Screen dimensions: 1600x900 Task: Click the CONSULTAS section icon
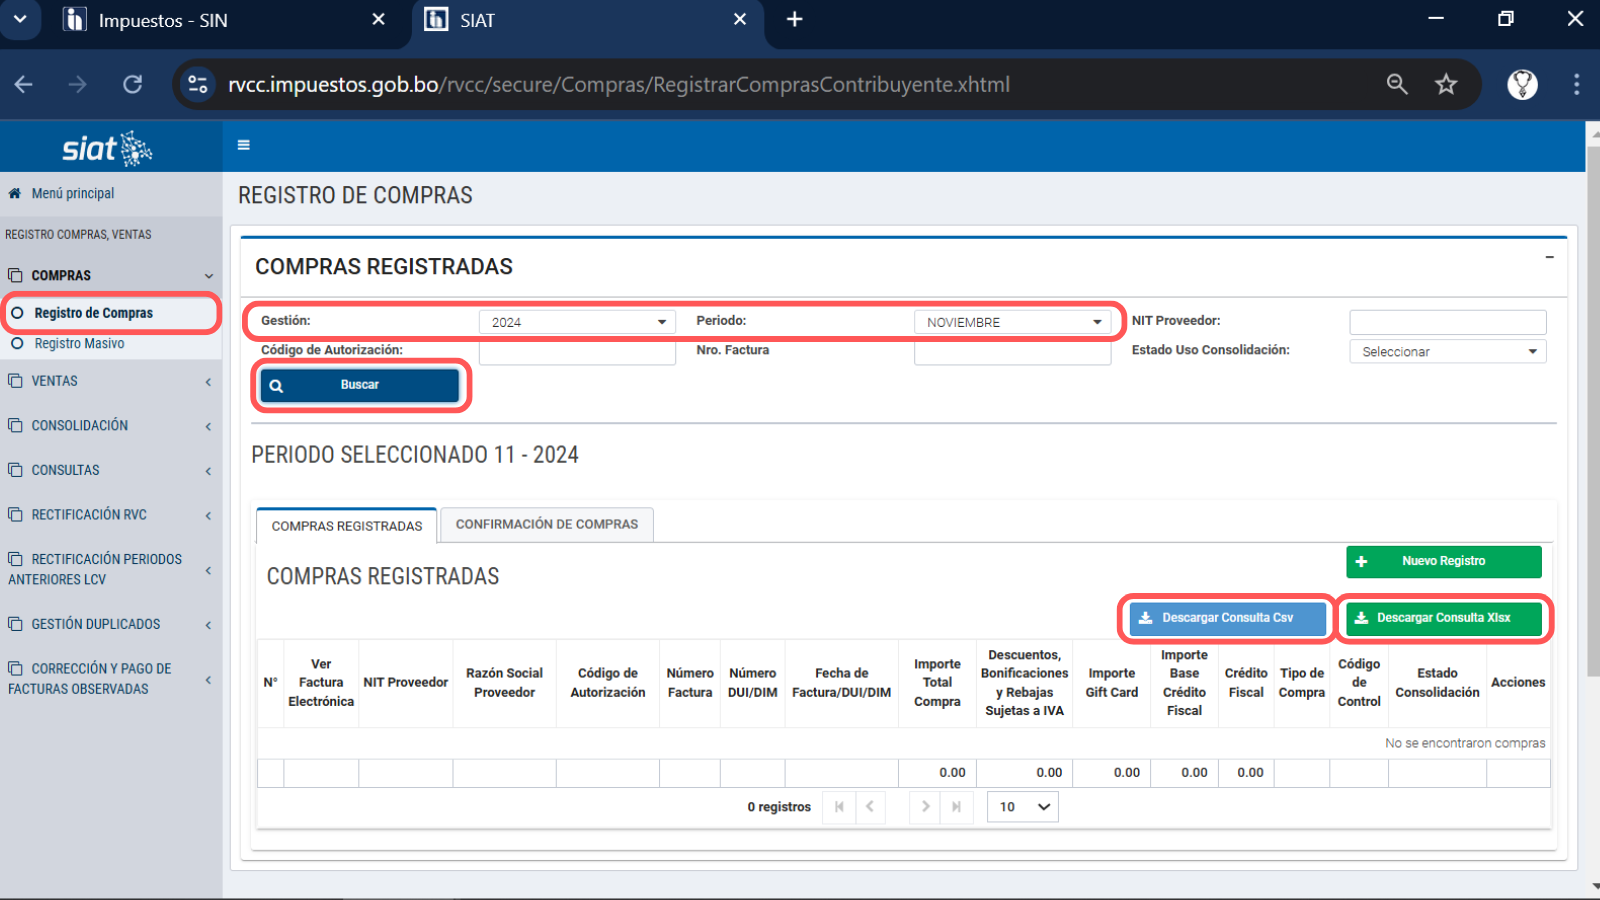click(15, 470)
